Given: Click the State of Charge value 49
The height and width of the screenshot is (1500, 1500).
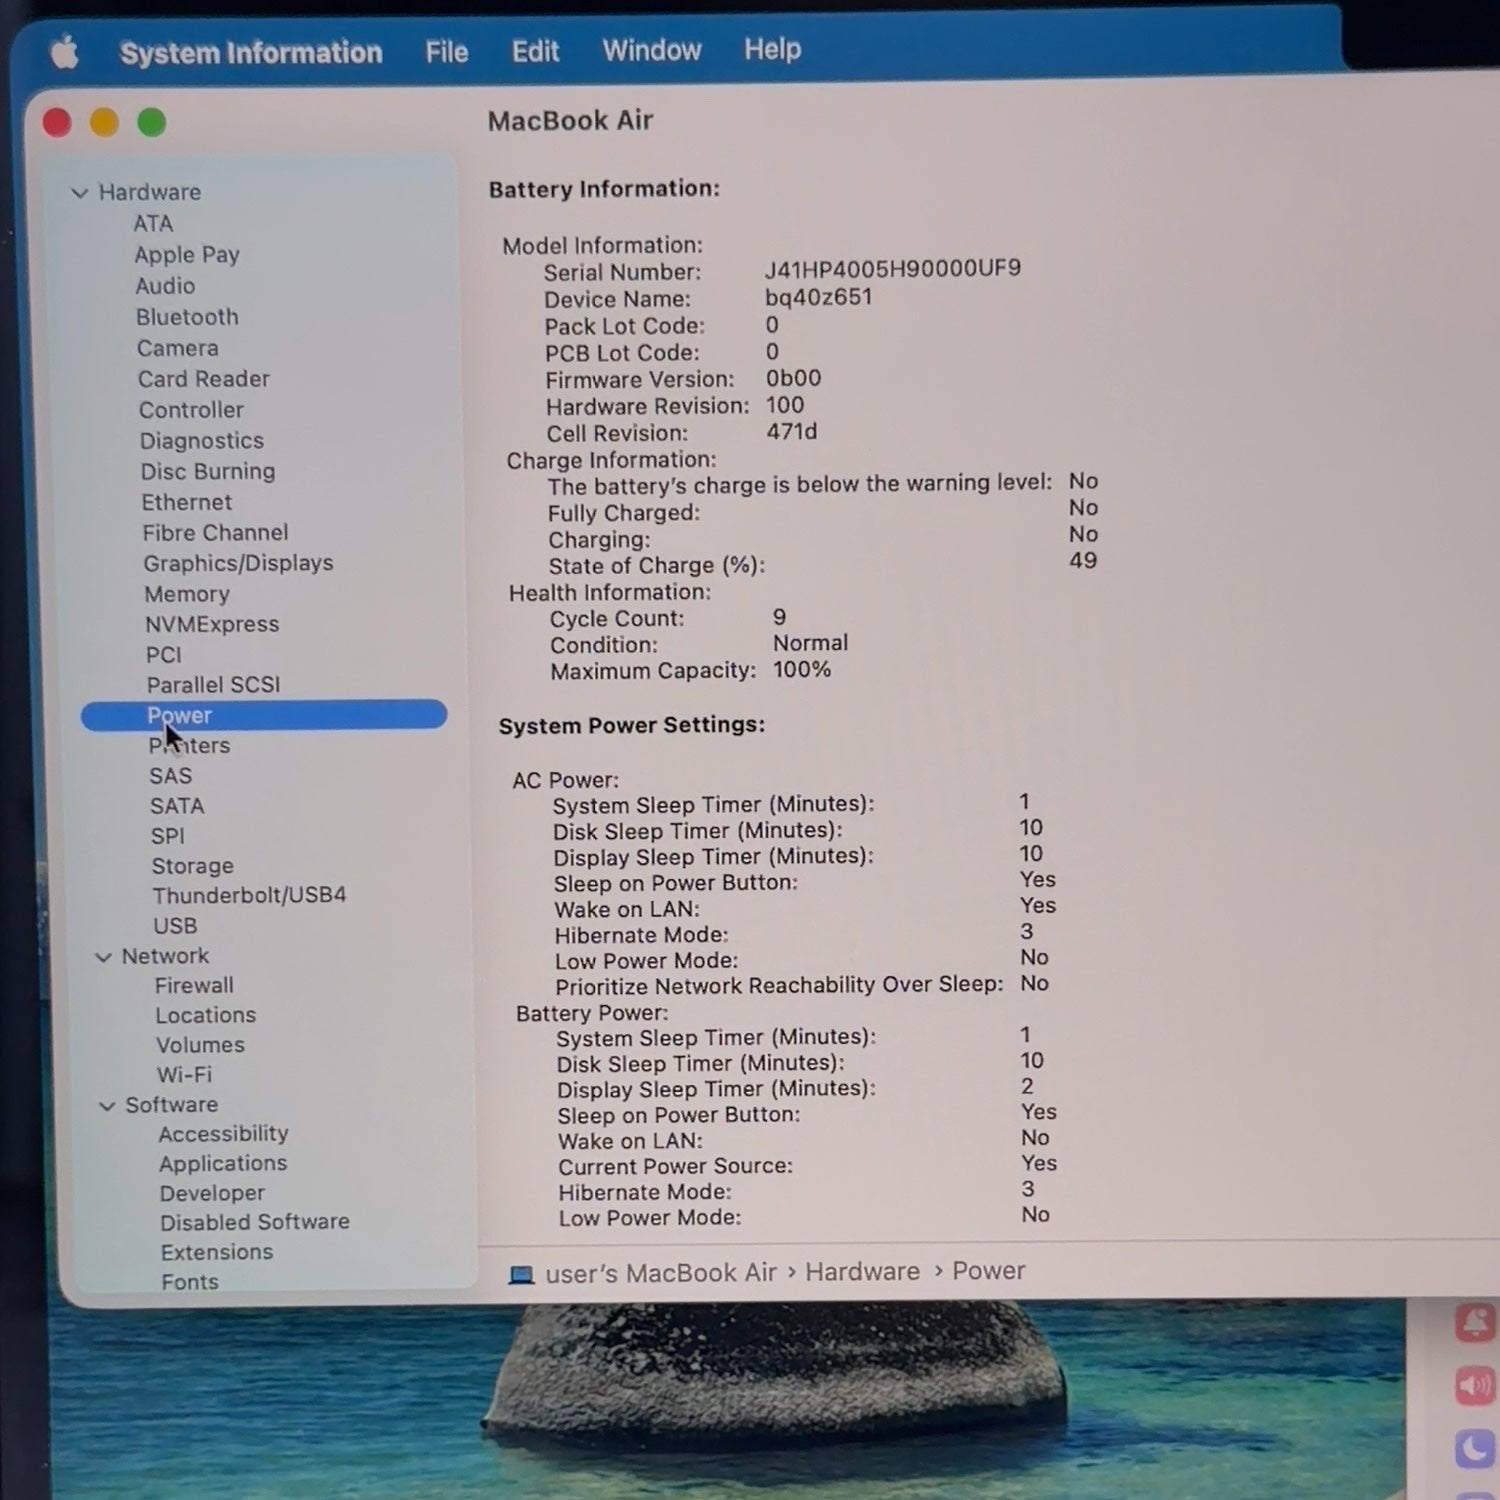Looking at the screenshot, I should [x=1083, y=560].
